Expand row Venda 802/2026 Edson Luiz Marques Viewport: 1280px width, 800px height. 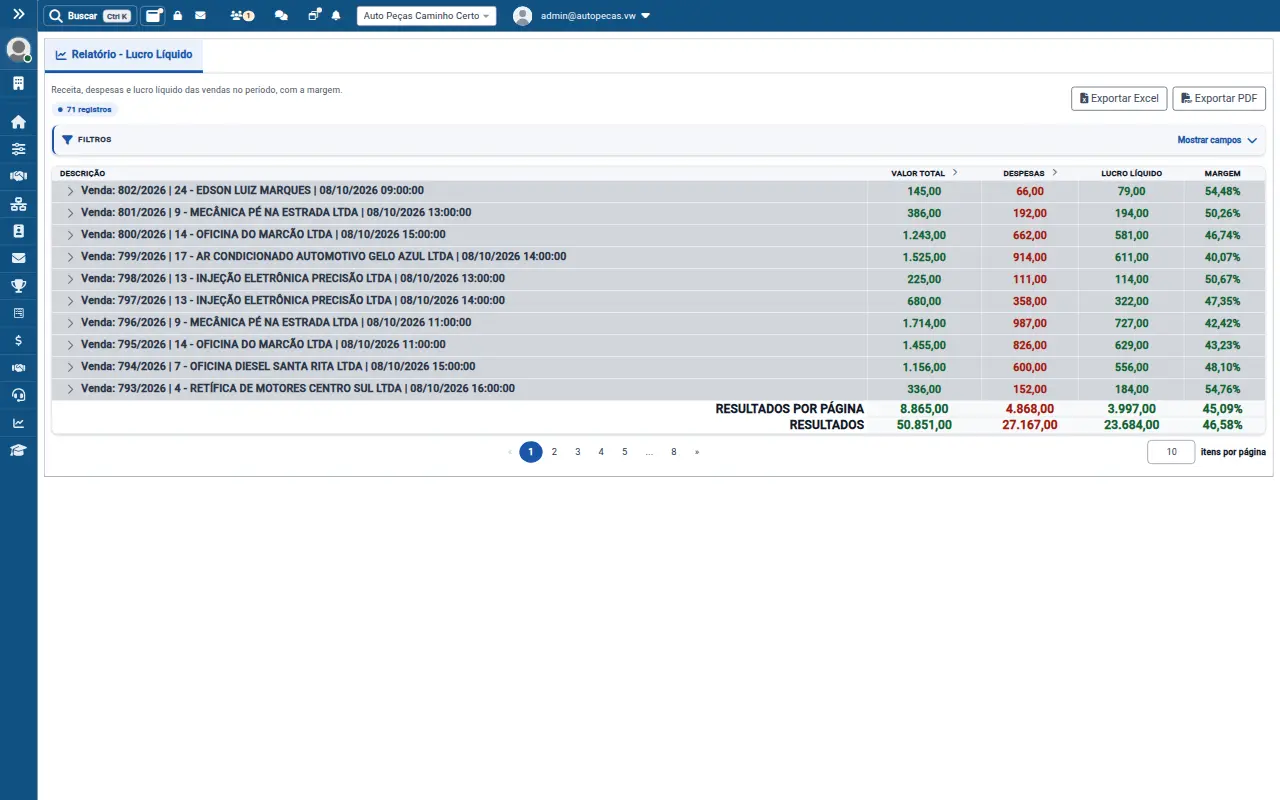click(x=70, y=191)
